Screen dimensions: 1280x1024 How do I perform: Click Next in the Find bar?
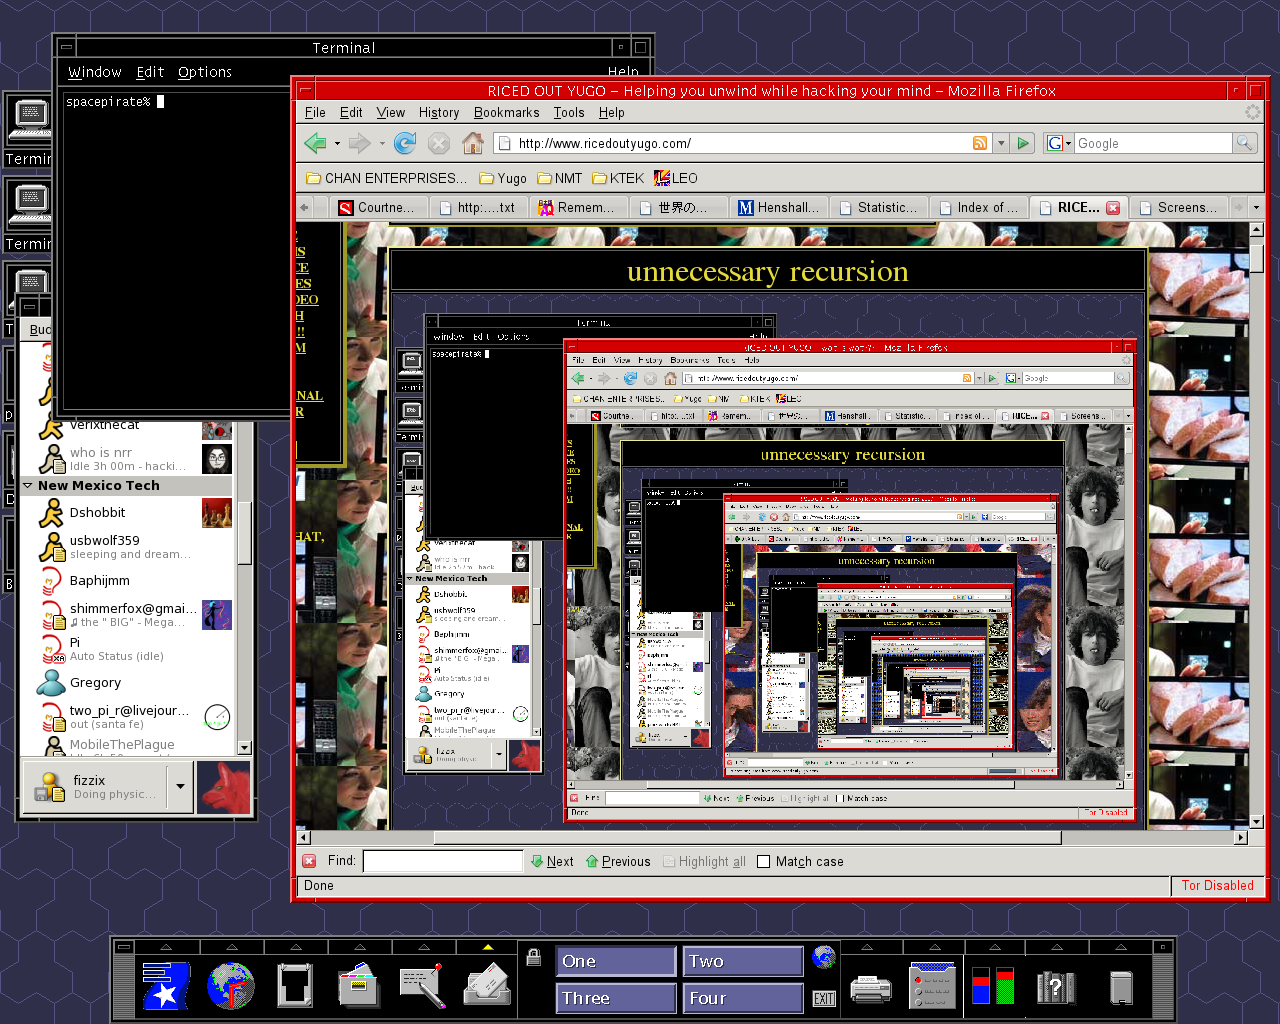[x=552, y=861]
